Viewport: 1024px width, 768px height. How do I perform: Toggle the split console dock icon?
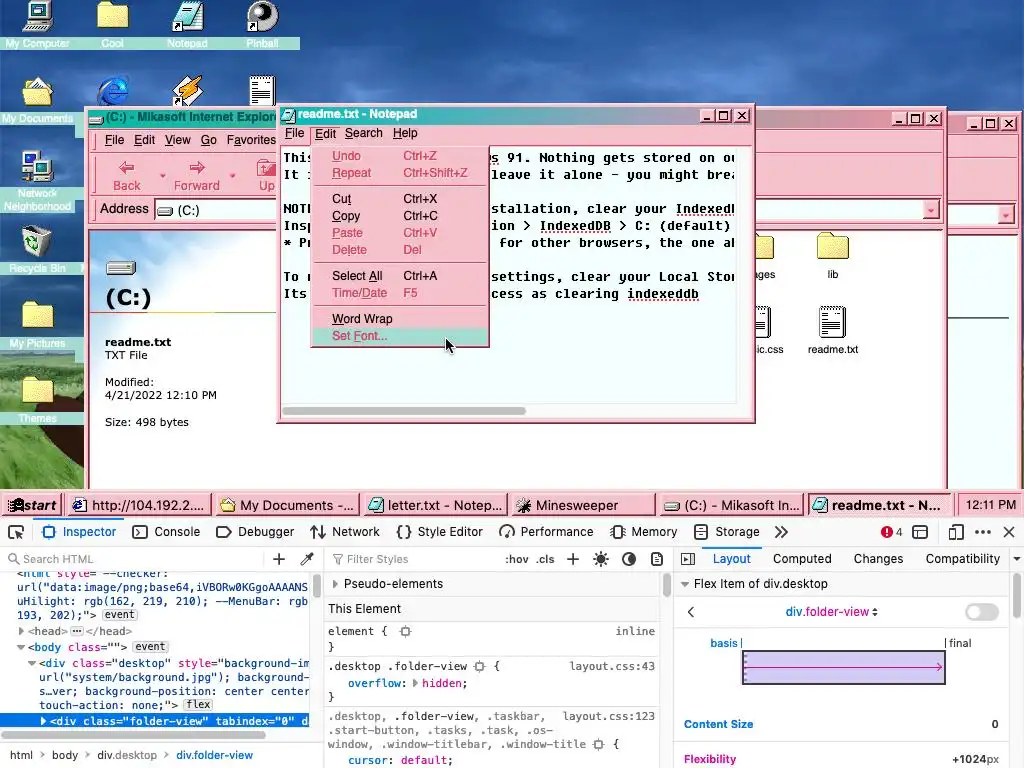[920, 532]
